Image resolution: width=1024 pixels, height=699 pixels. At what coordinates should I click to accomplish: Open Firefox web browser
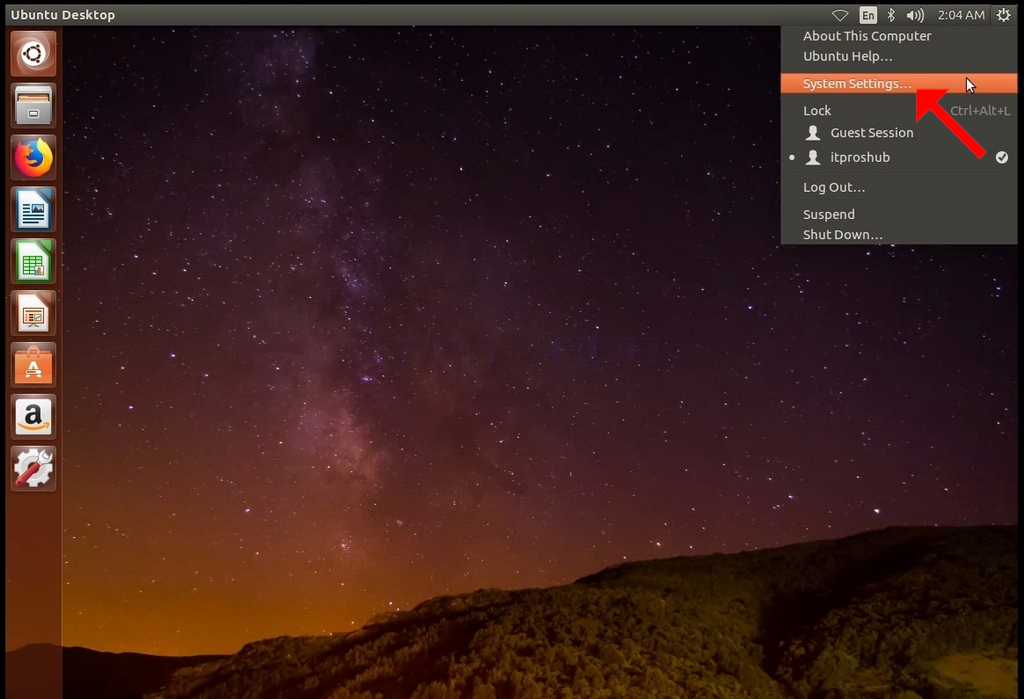[x=33, y=157]
